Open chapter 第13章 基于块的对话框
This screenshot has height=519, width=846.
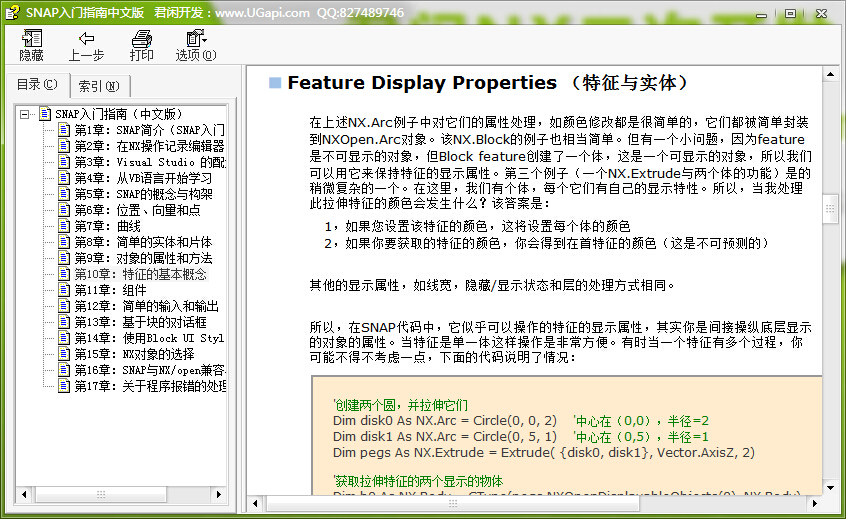click(140, 322)
